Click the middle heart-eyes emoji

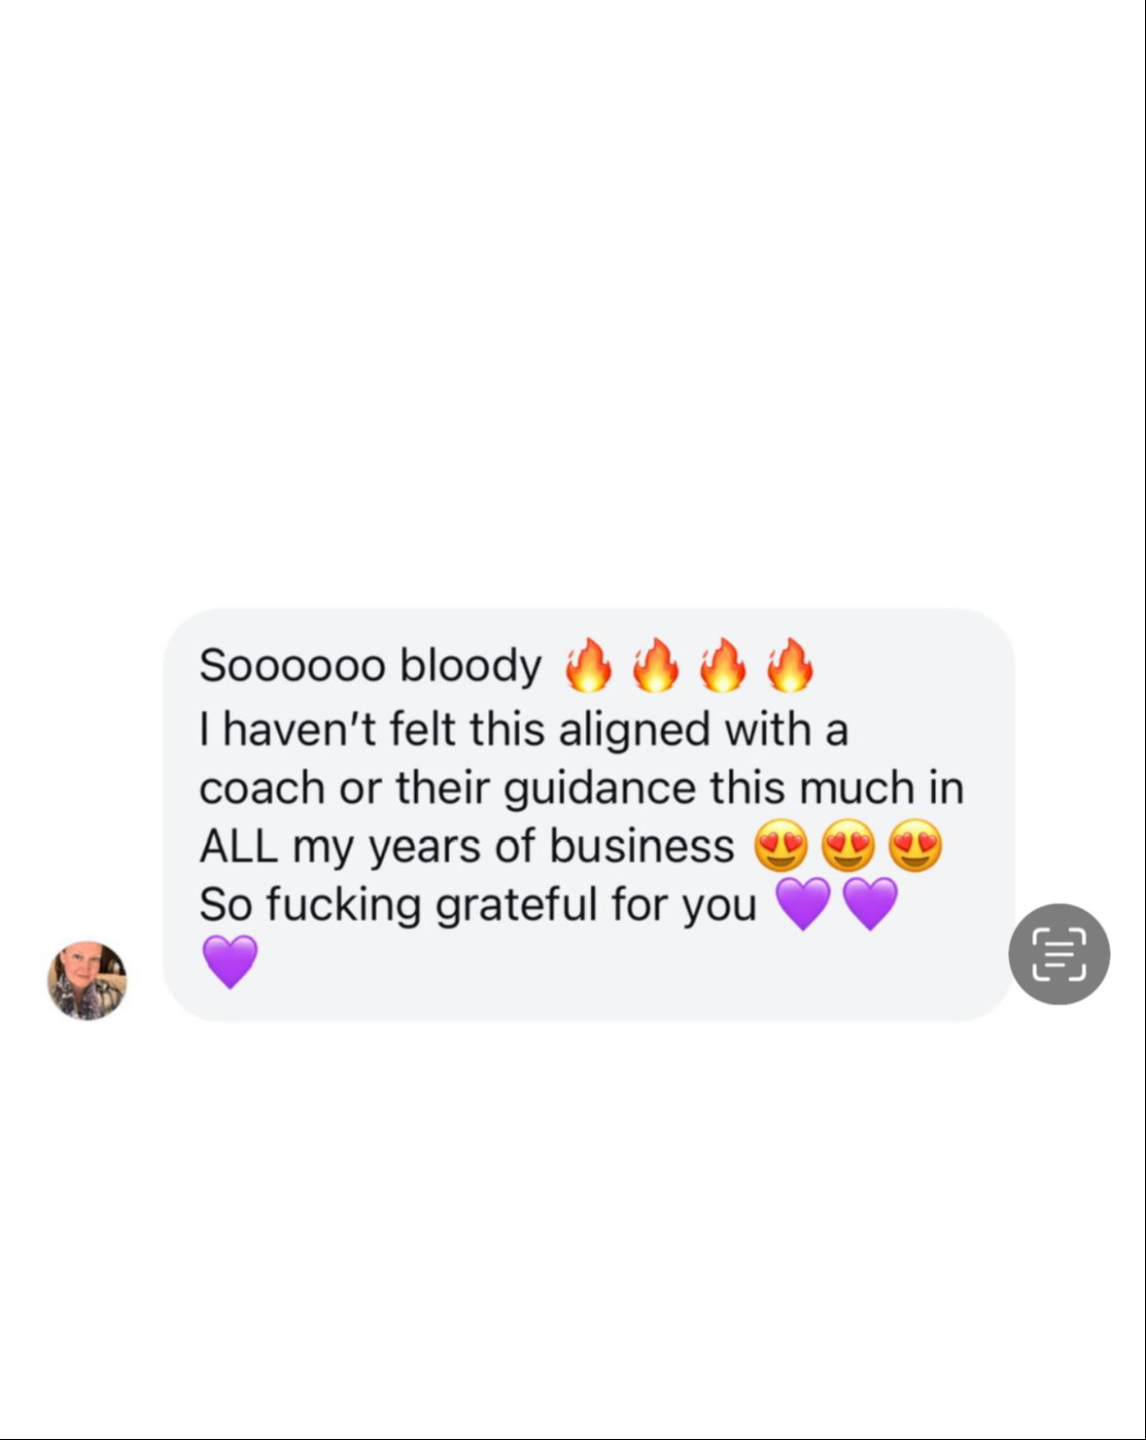[x=848, y=846]
